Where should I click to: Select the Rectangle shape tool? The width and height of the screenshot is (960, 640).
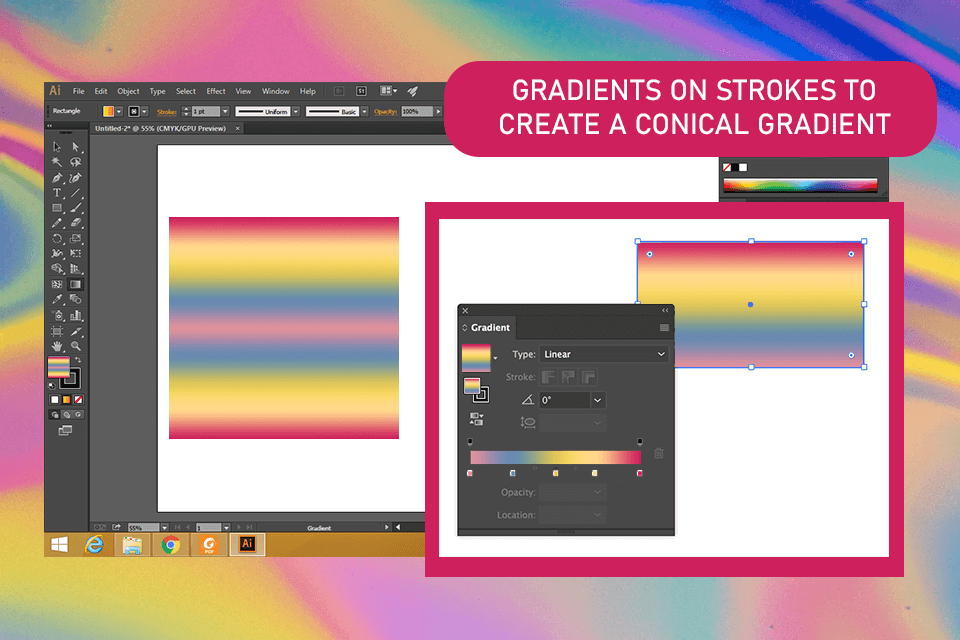tap(57, 208)
